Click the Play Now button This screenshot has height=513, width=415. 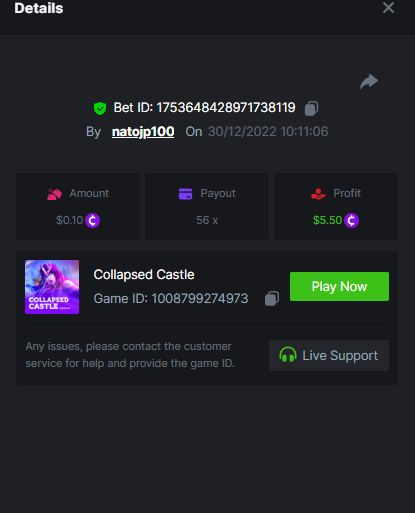tap(339, 286)
